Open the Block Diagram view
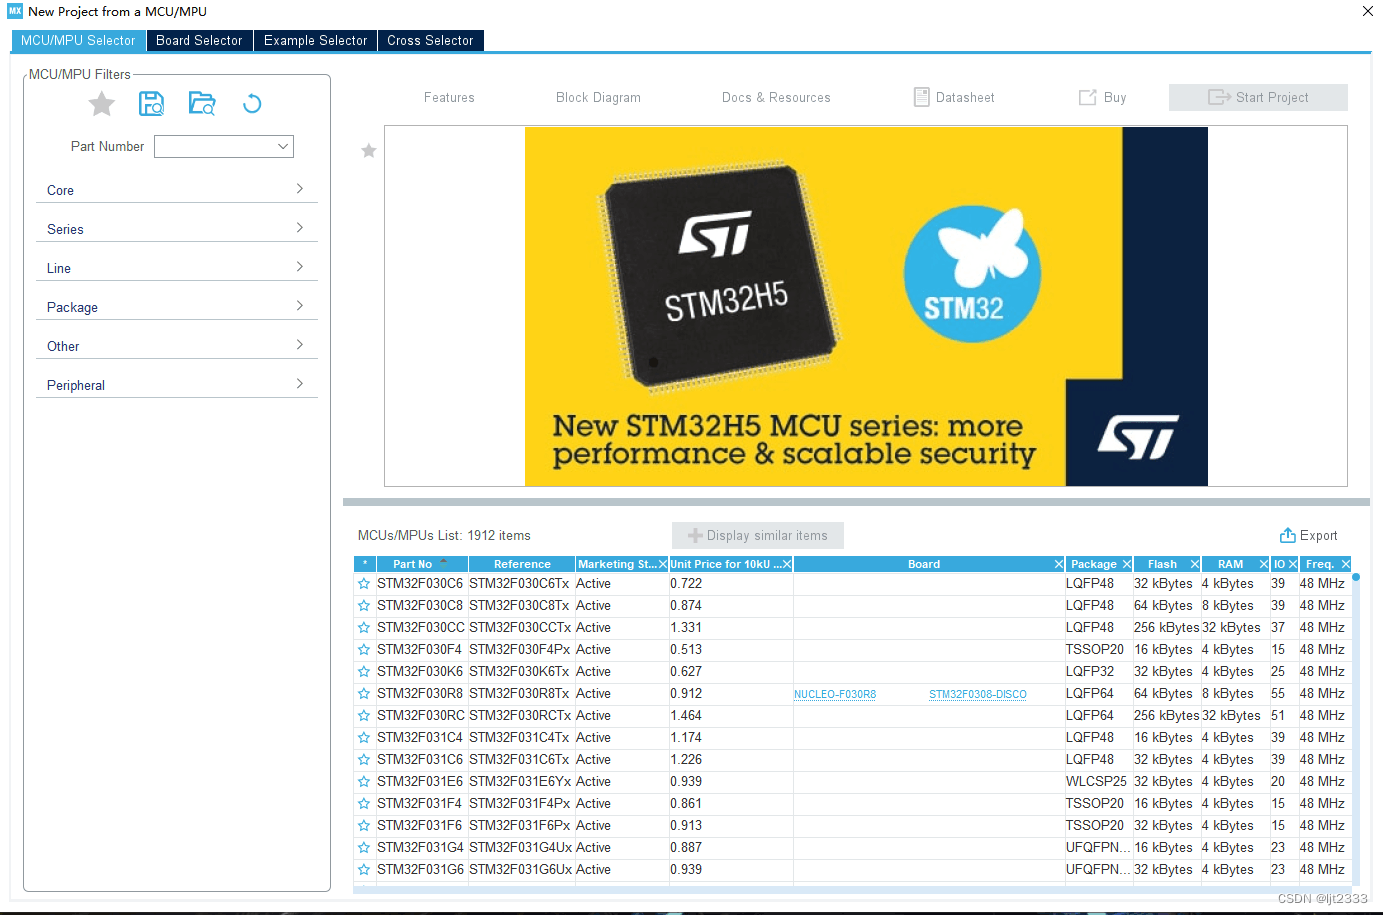 click(598, 98)
